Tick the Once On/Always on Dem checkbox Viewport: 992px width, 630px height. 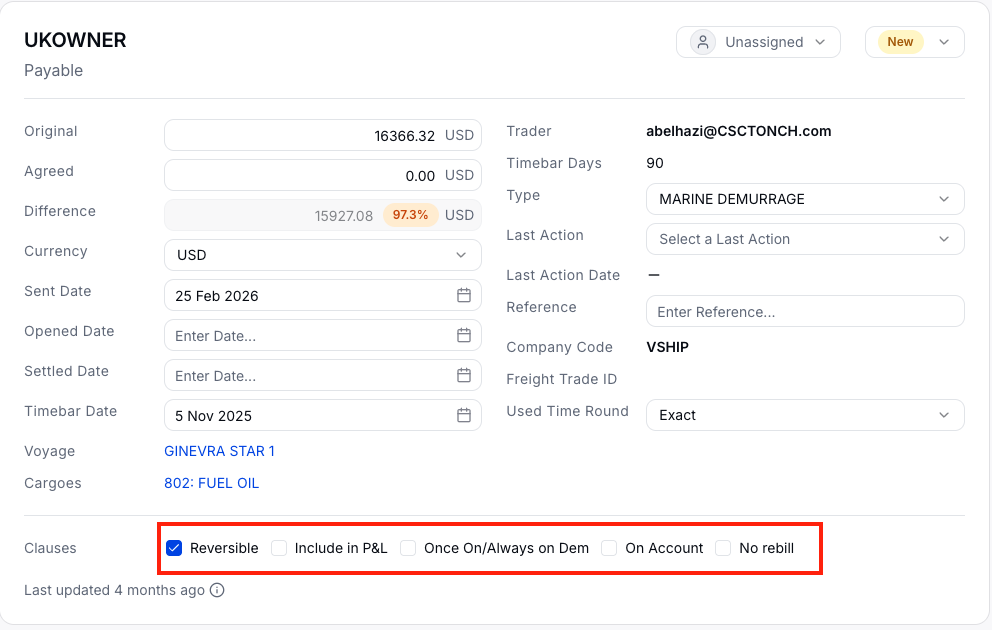[408, 548]
